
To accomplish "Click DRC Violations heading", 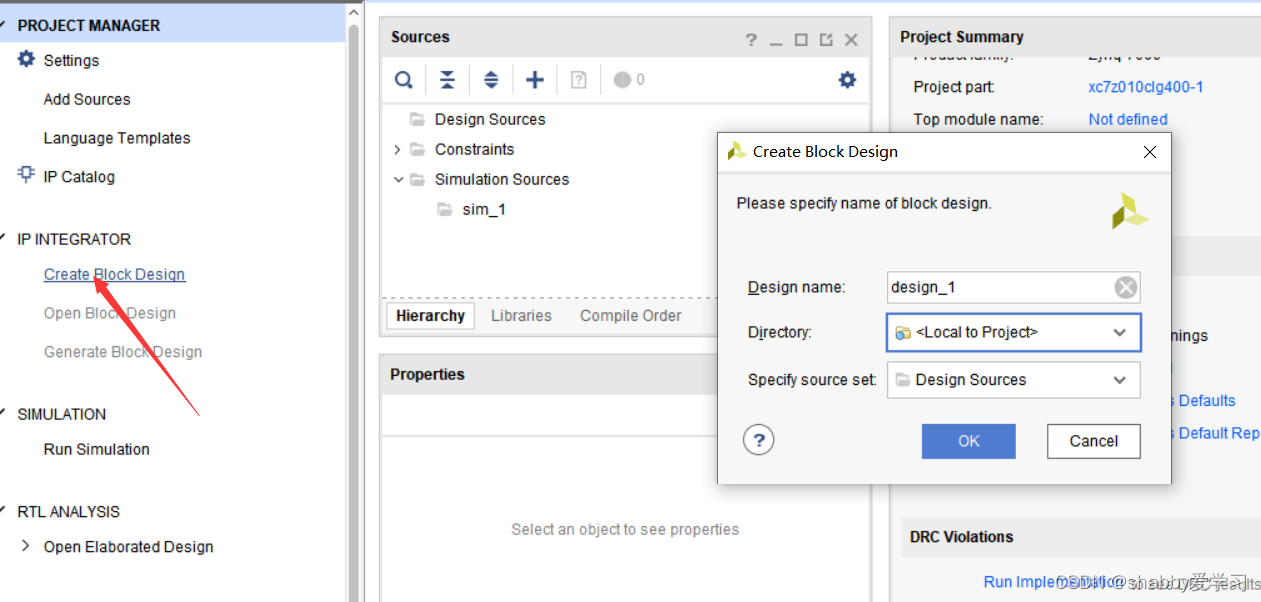I will pos(961,537).
